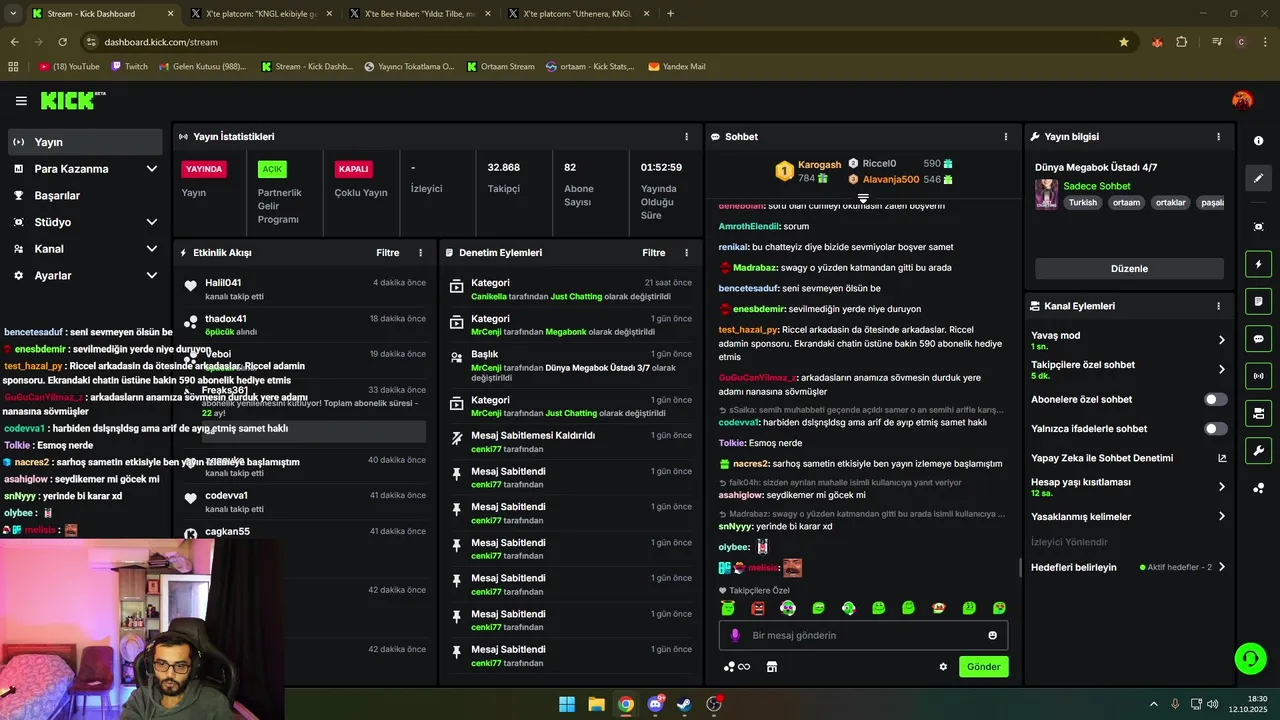Open Kanal Eylemleri panel three-dot menu
Screen dimensions: 1280x720
(x=1218, y=306)
